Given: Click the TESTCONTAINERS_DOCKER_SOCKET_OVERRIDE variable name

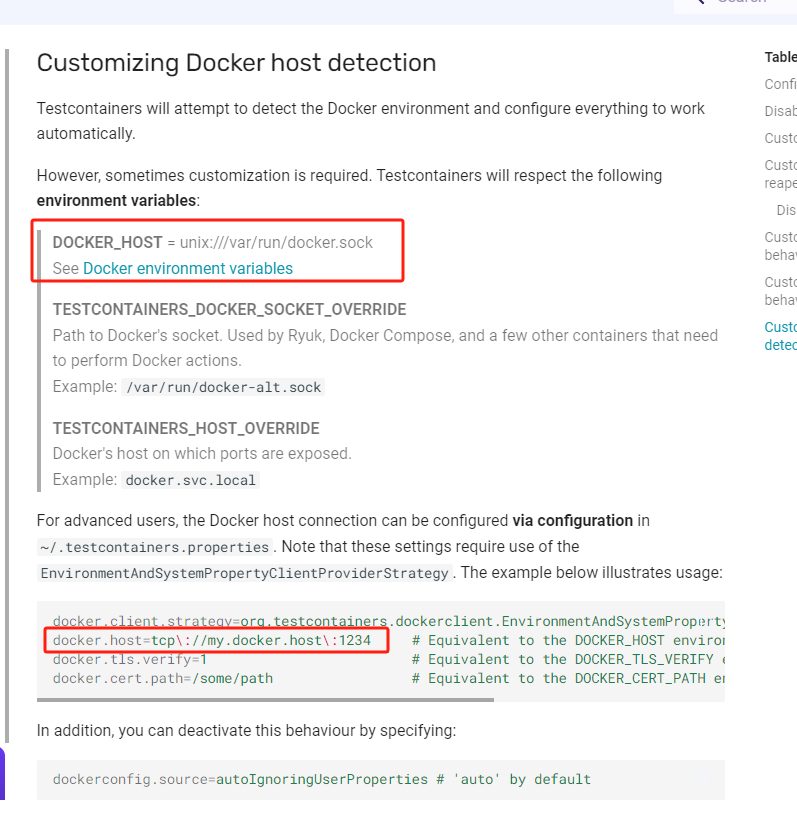Looking at the screenshot, I should click(229, 310).
